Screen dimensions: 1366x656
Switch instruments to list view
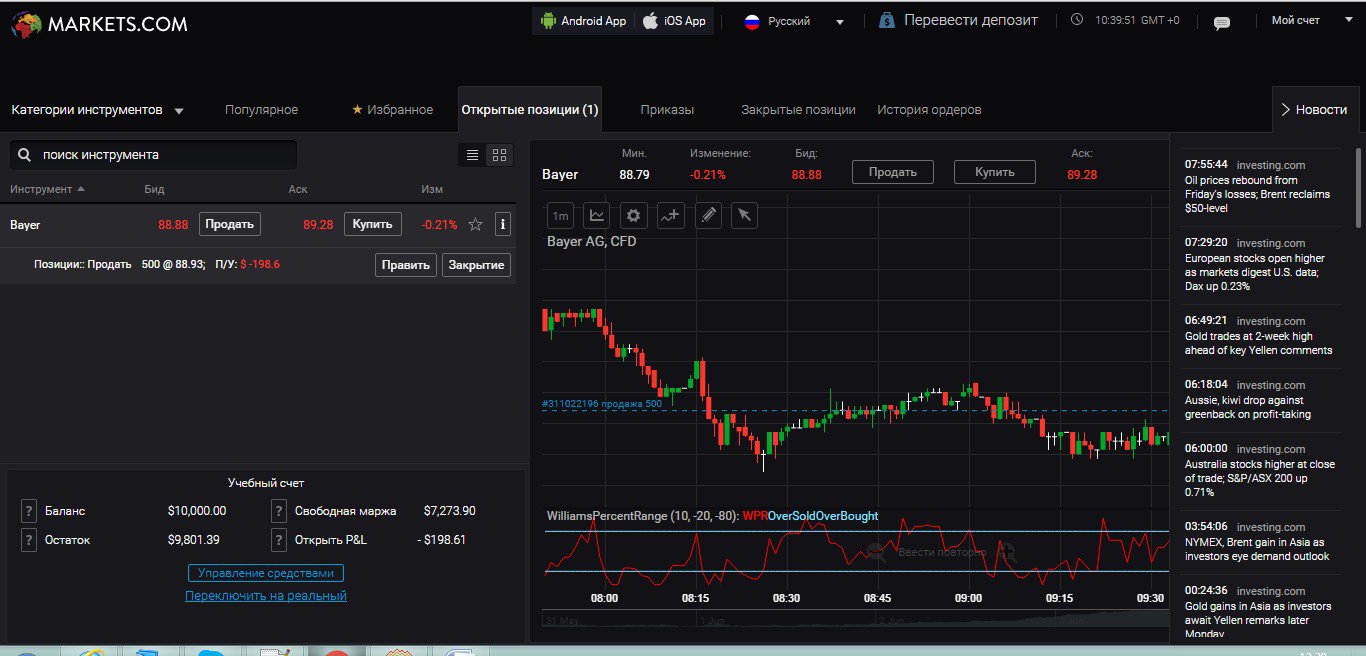tap(473, 155)
